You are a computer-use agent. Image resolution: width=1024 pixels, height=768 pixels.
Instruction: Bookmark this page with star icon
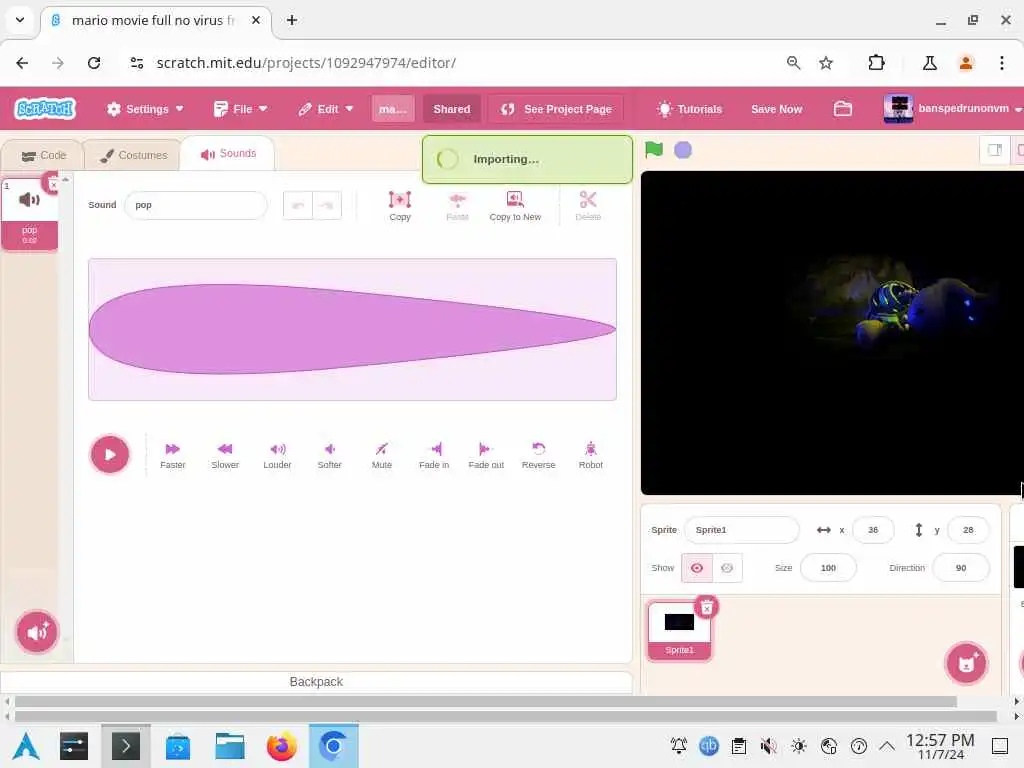[826, 63]
